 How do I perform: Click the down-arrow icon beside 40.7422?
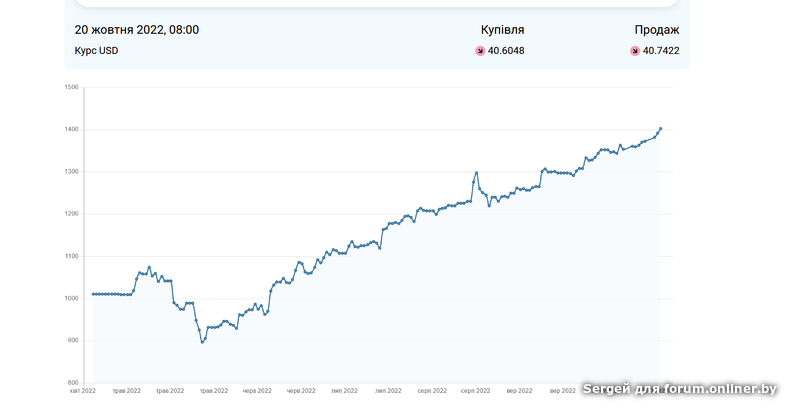point(635,51)
